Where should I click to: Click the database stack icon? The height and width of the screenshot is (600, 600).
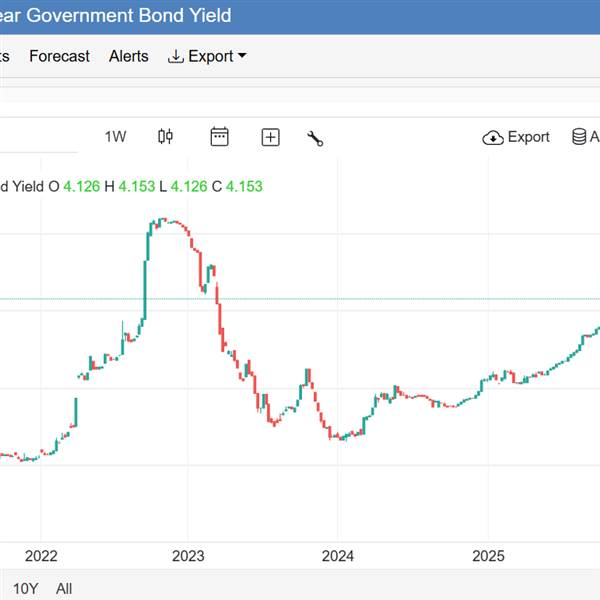pos(579,137)
